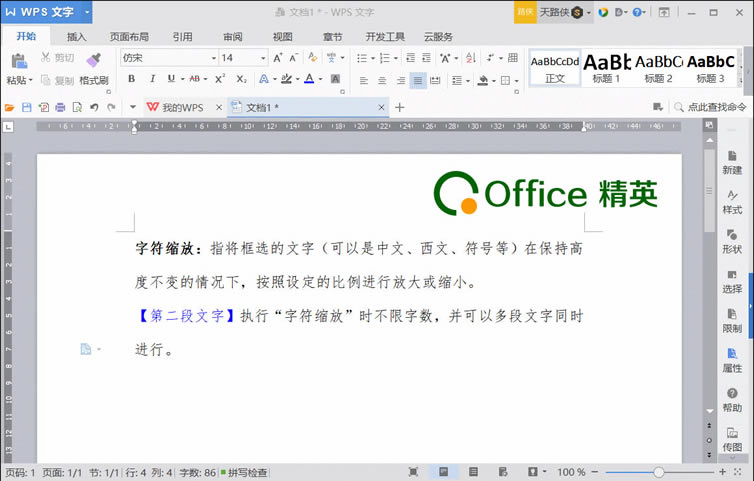Screen dimensions: 754x481
Task: Align text right
Action: point(400,80)
